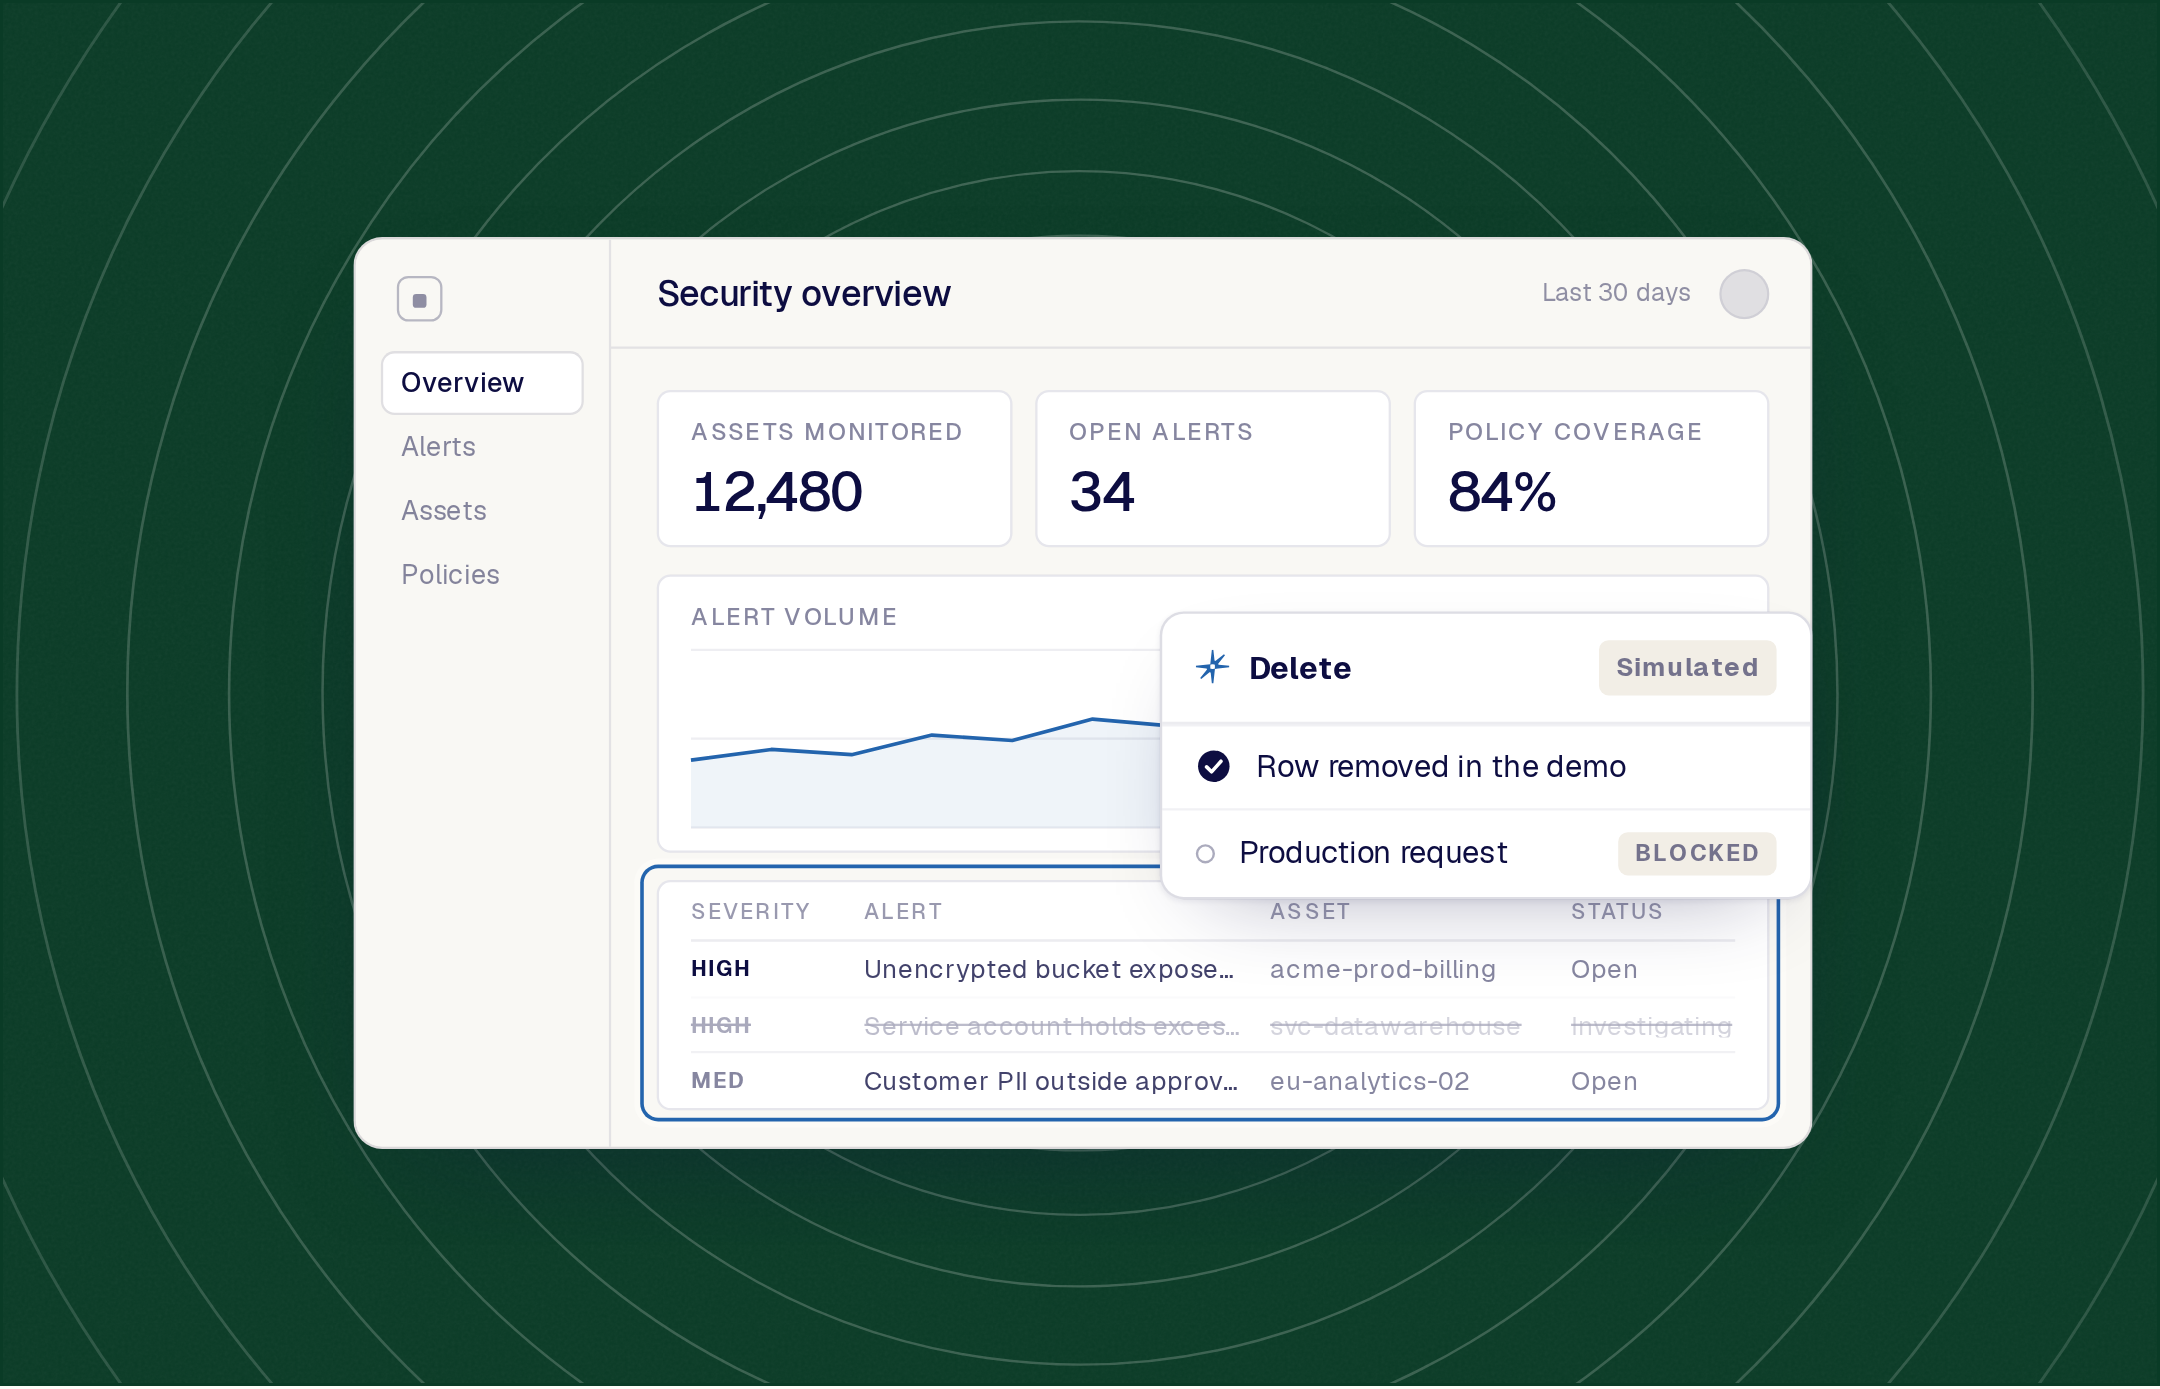Go to Alerts in the sidebar
The image size is (2160, 1389).
coord(438,447)
